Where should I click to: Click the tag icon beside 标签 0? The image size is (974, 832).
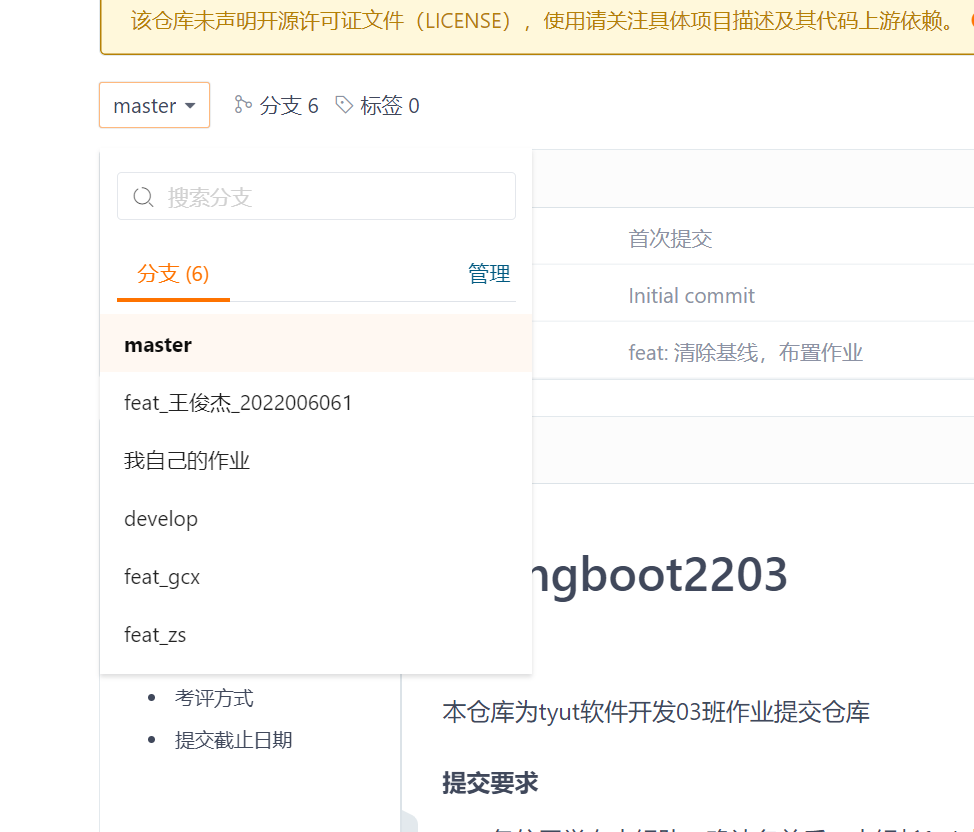[x=344, y=104]
